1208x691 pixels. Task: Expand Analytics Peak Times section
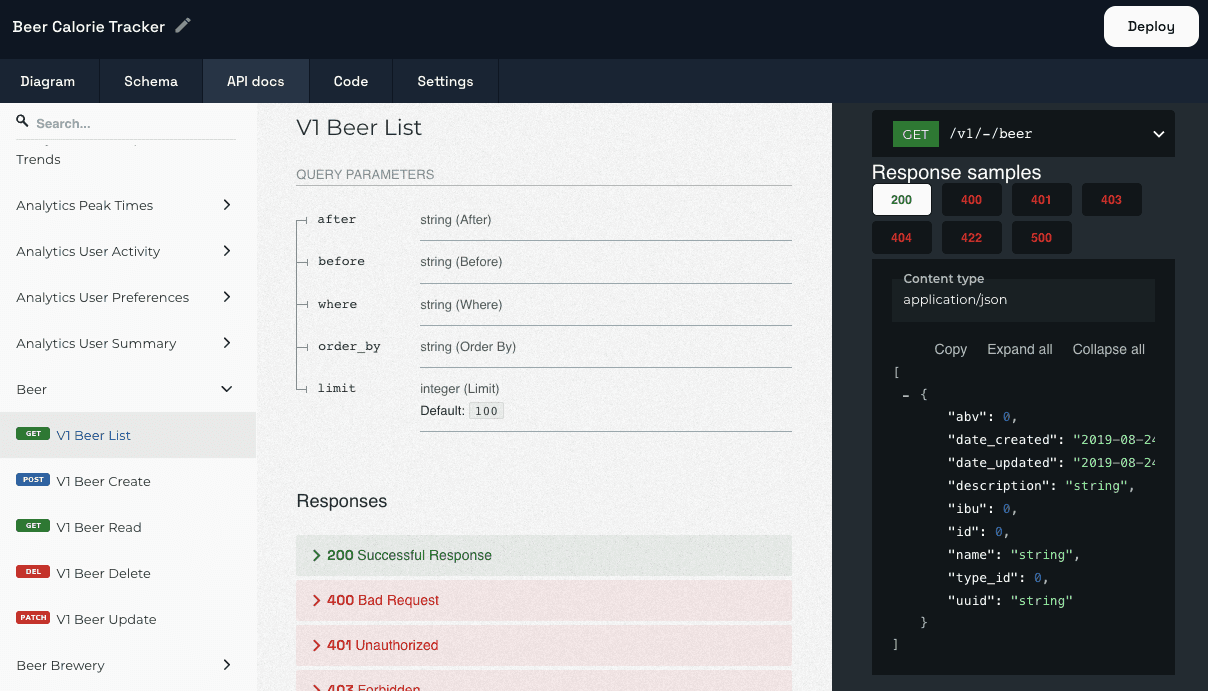(x=227, y=205)
